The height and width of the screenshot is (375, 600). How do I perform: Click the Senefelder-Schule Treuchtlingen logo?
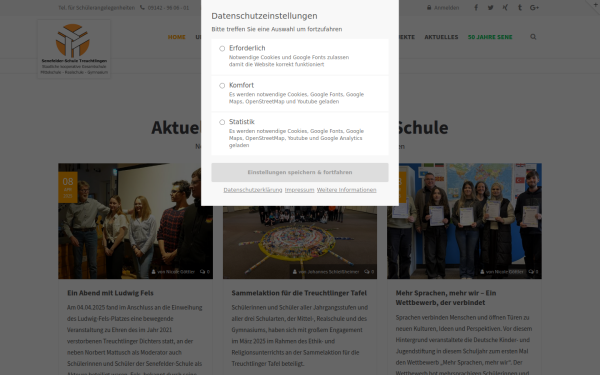click(x=74, y=49)
